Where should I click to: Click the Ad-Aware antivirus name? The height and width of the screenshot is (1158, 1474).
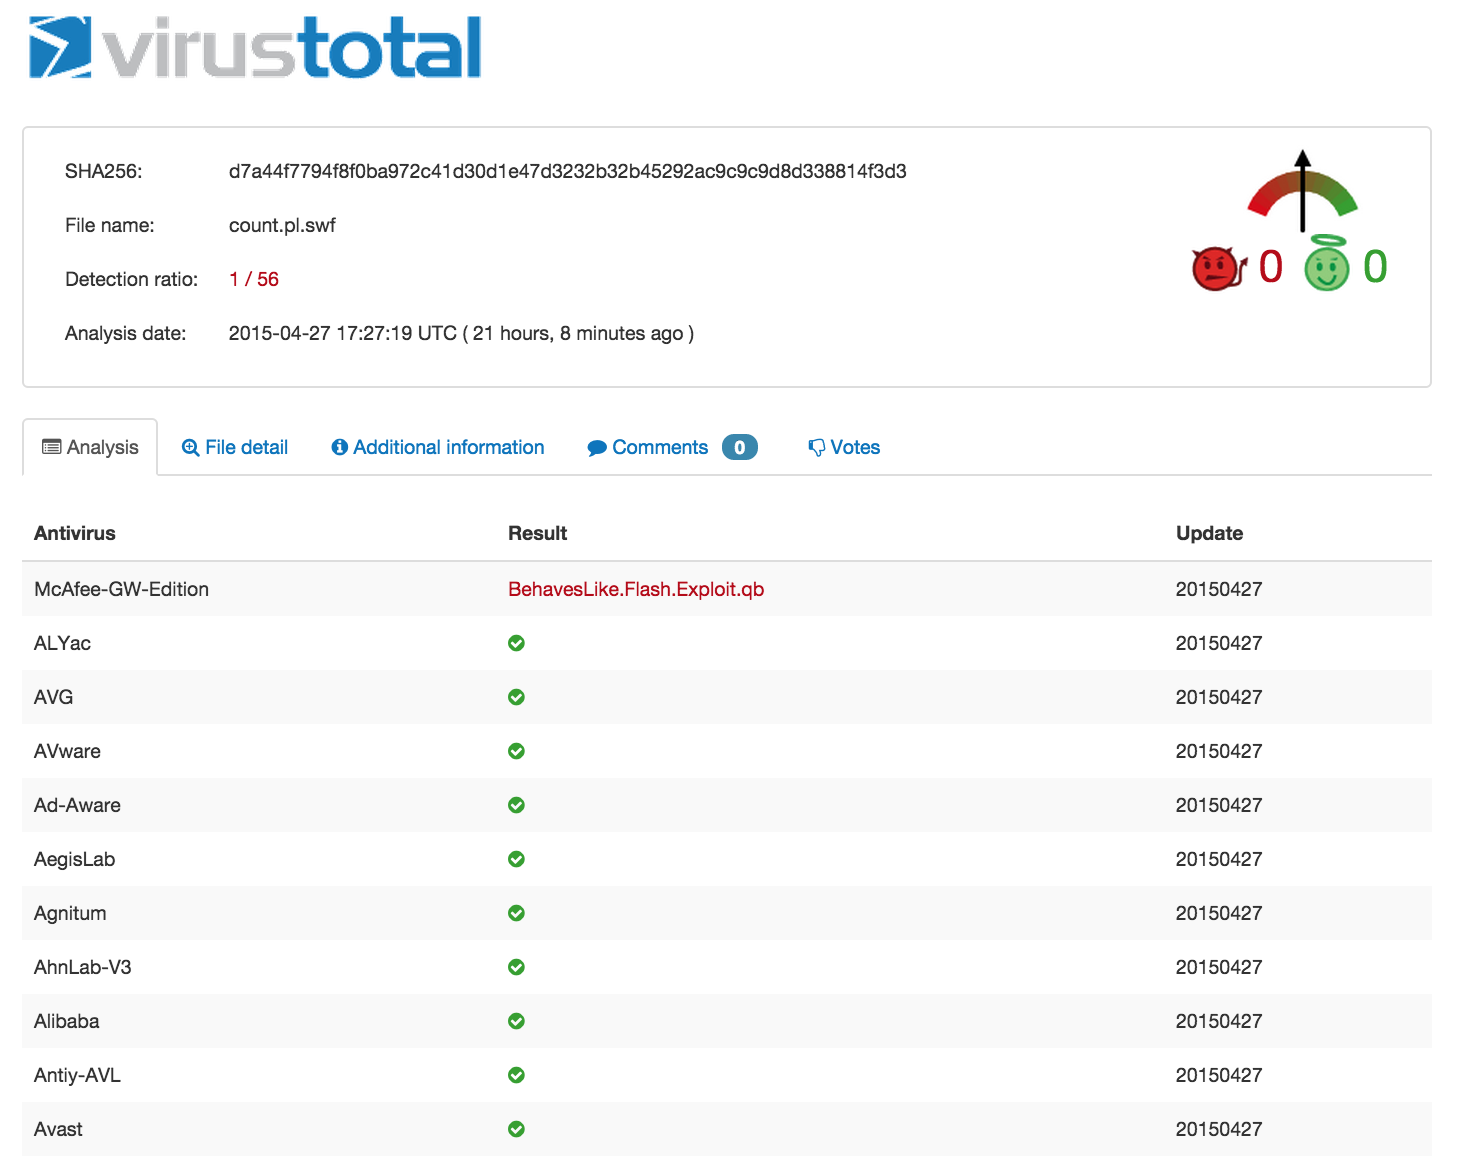(77, 805)
